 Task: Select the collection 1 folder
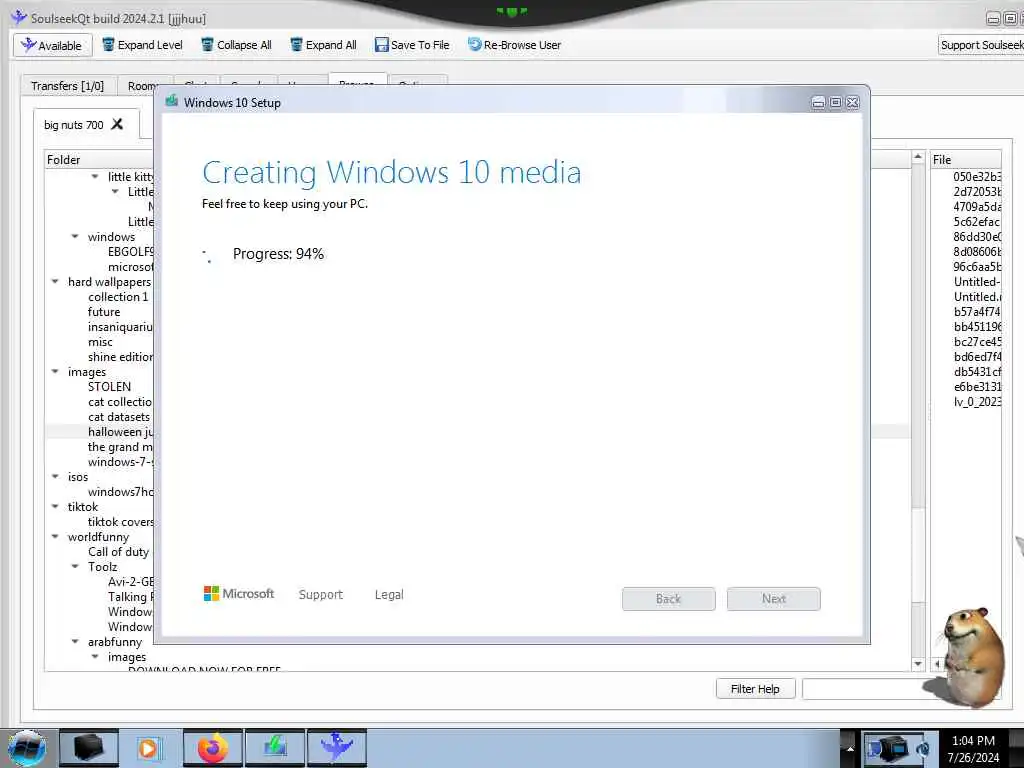pyautogui.click(x=118, y=296)
